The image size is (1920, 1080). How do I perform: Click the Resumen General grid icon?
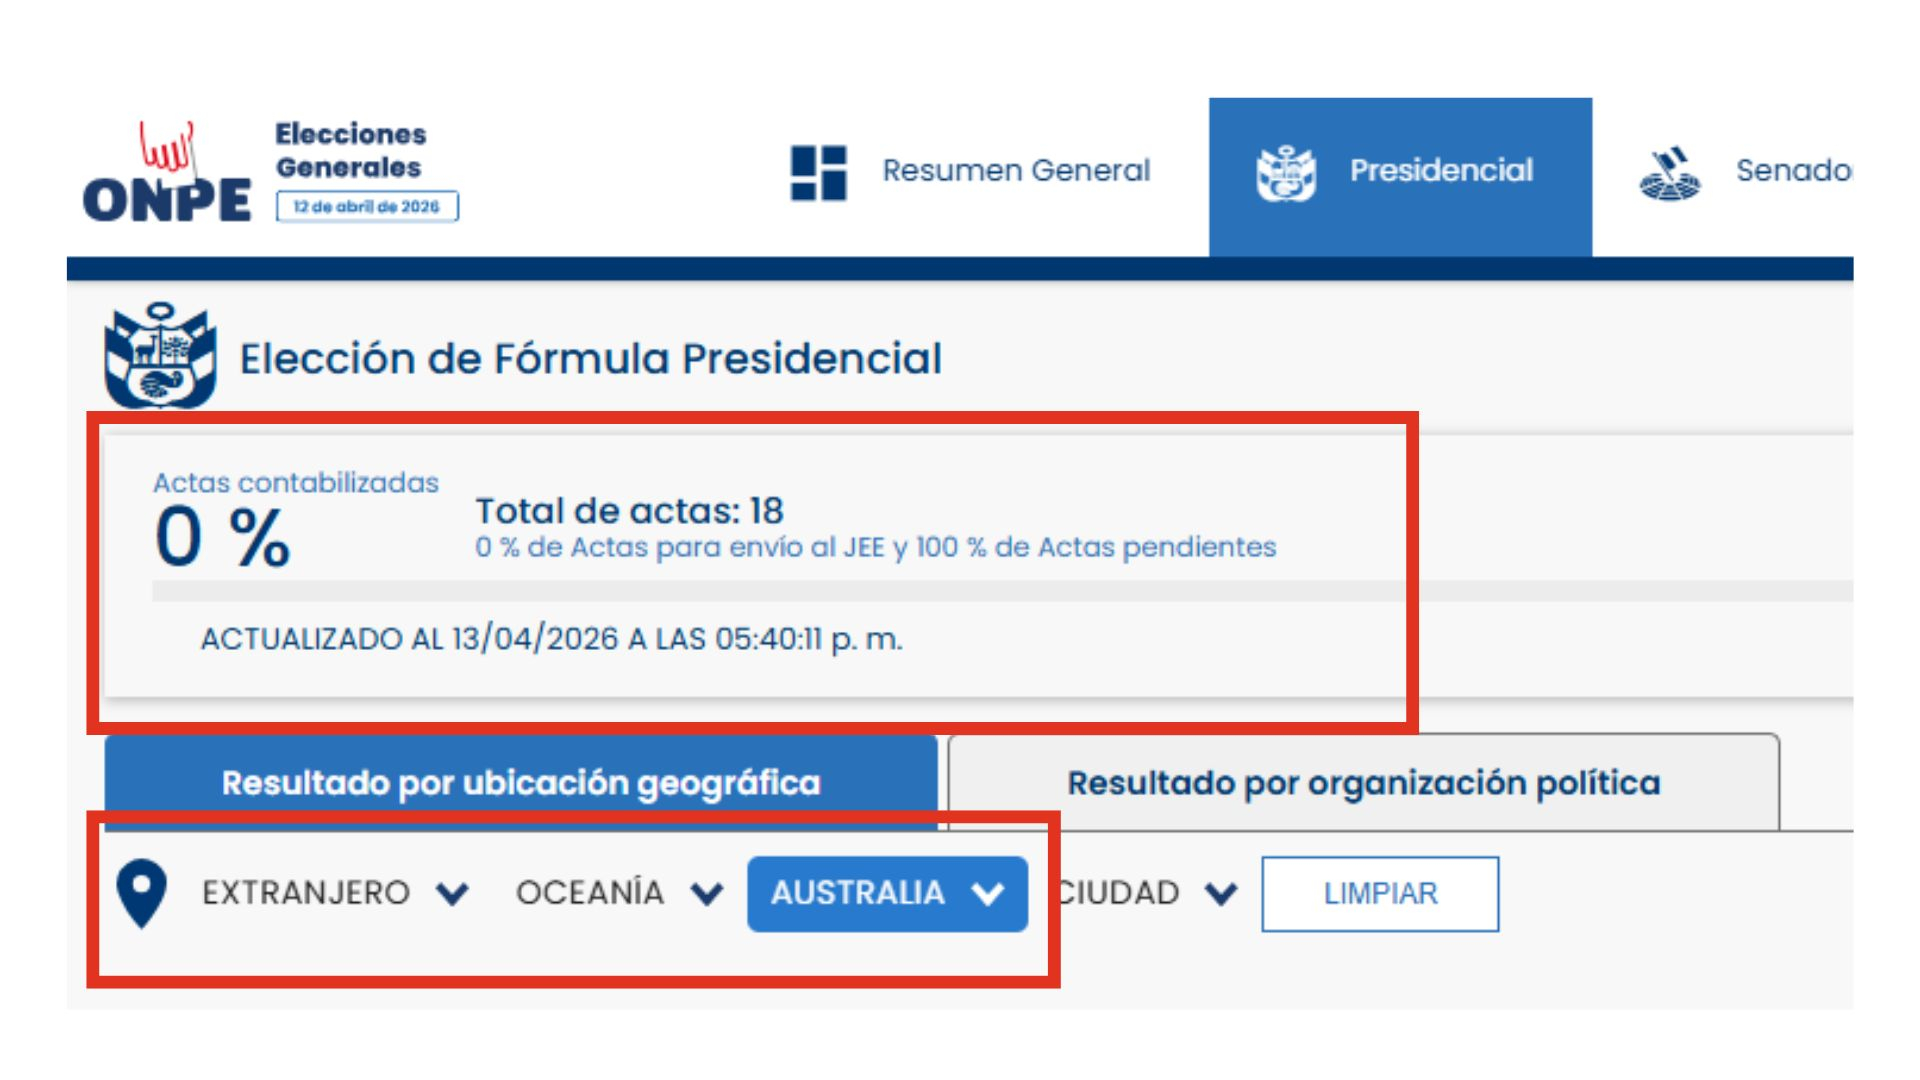pyautogui.click(x=818, y=172)
